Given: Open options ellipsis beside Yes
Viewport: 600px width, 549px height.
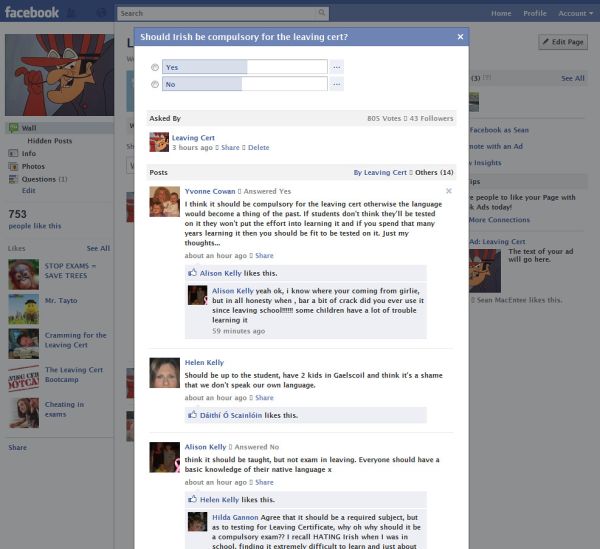Looking at the screenshot, I should click(x=337, y=67).
